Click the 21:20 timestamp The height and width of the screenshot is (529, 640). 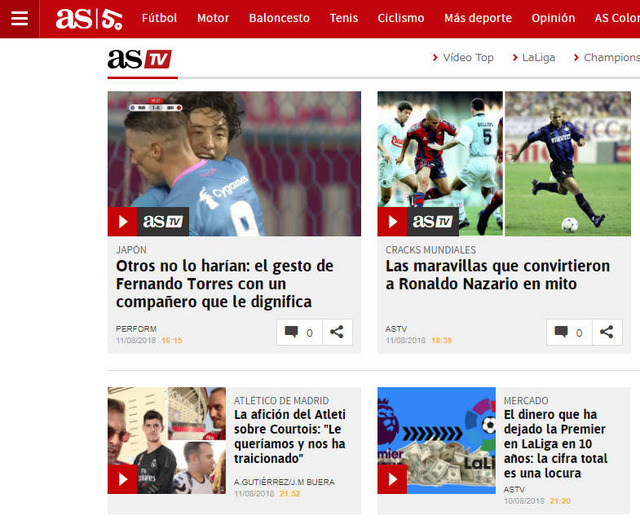pyautogui.click(x=560, y=501)
